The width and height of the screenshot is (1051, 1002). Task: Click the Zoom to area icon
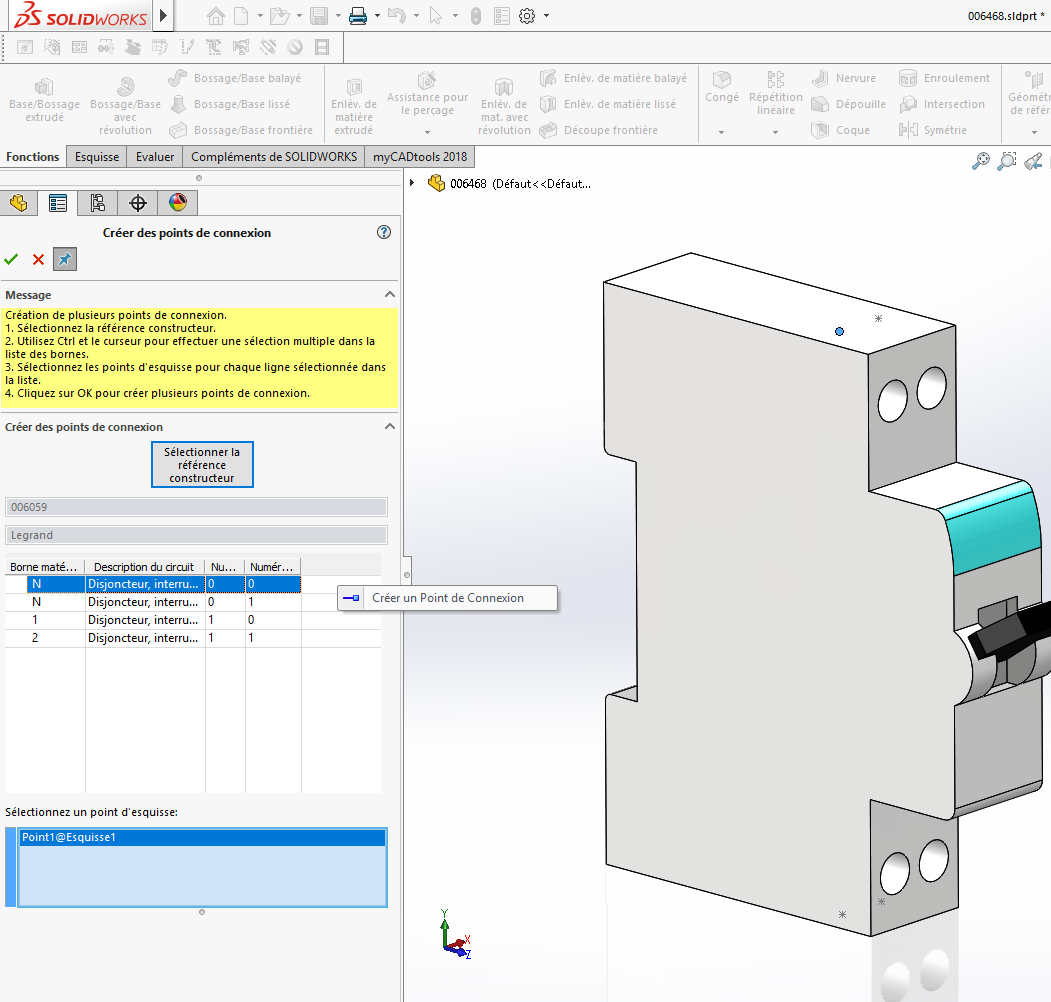(1007, 161)
